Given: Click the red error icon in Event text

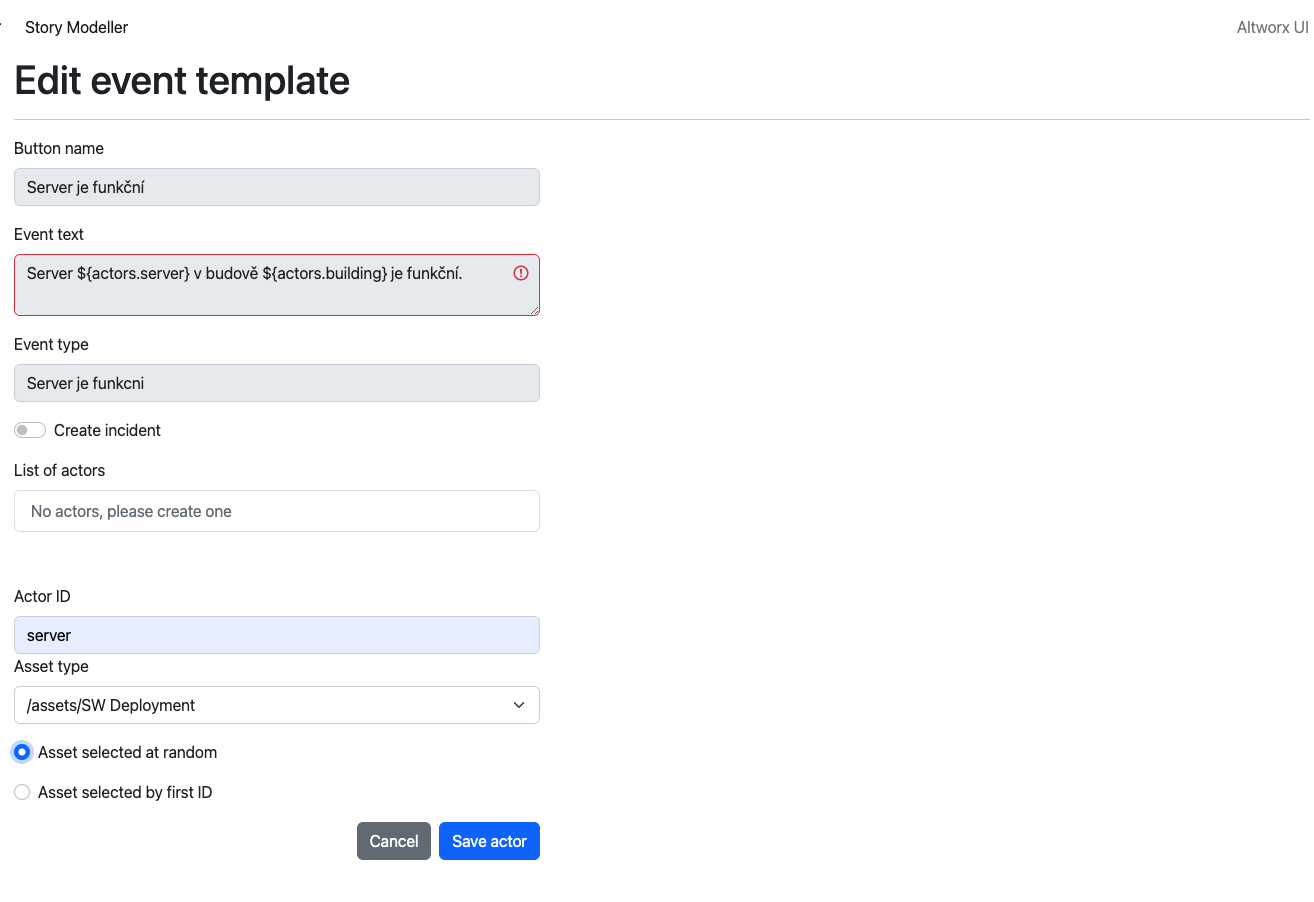Looking at the screenshot, I should [x=521, y=273].
